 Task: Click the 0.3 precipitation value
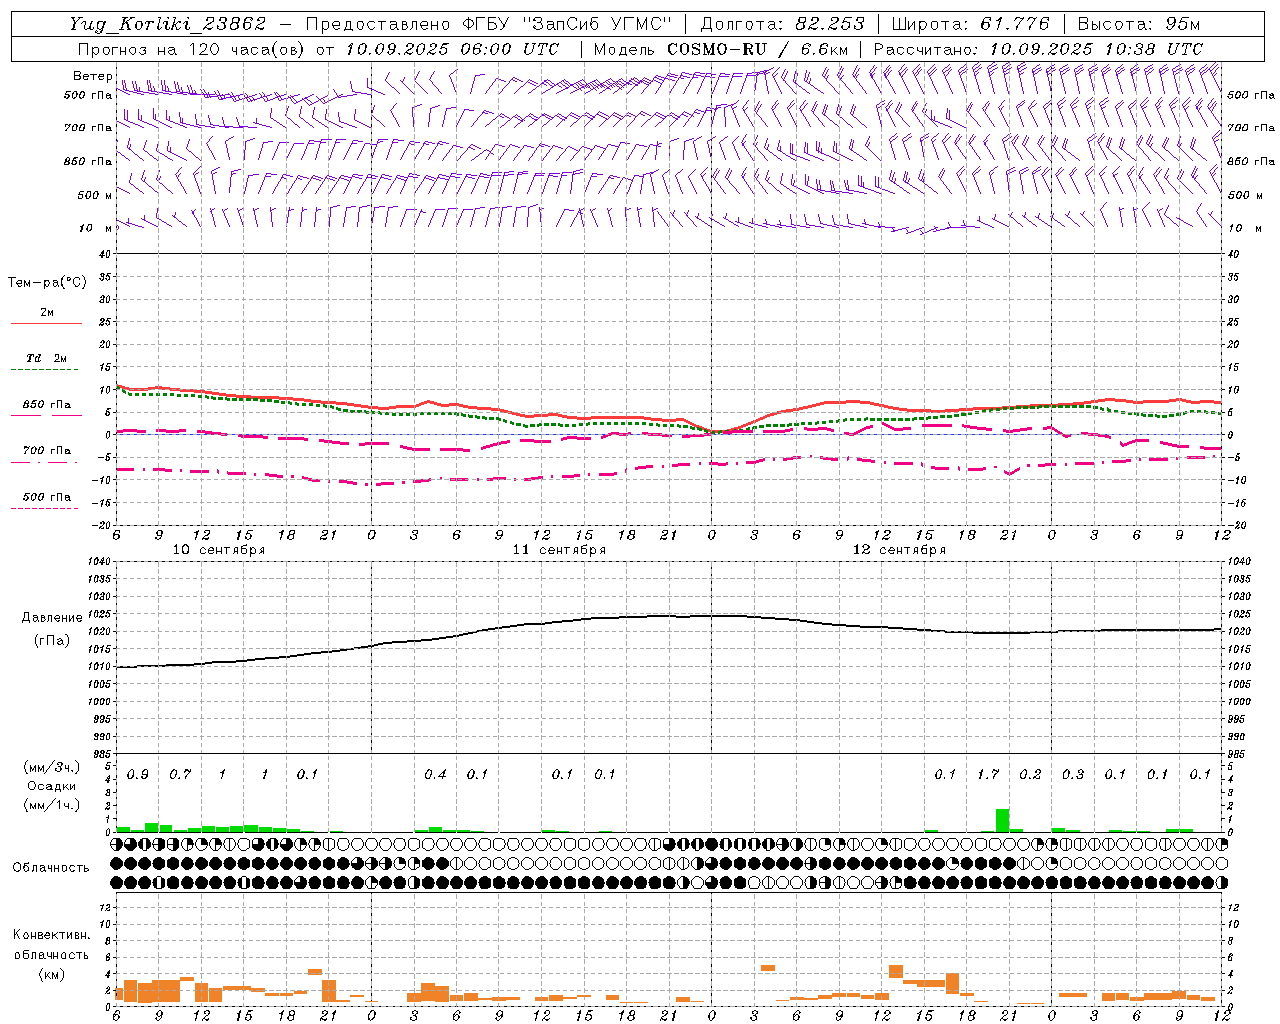1073,775
